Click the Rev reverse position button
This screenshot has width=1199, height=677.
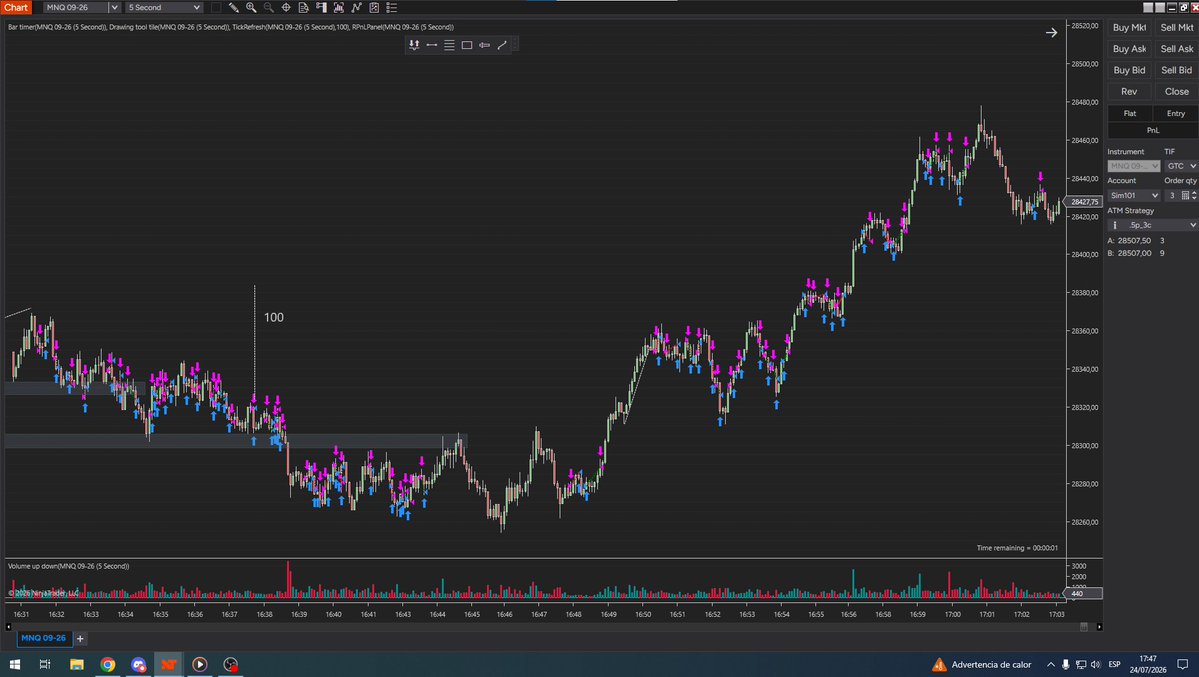coord(1129,92)
